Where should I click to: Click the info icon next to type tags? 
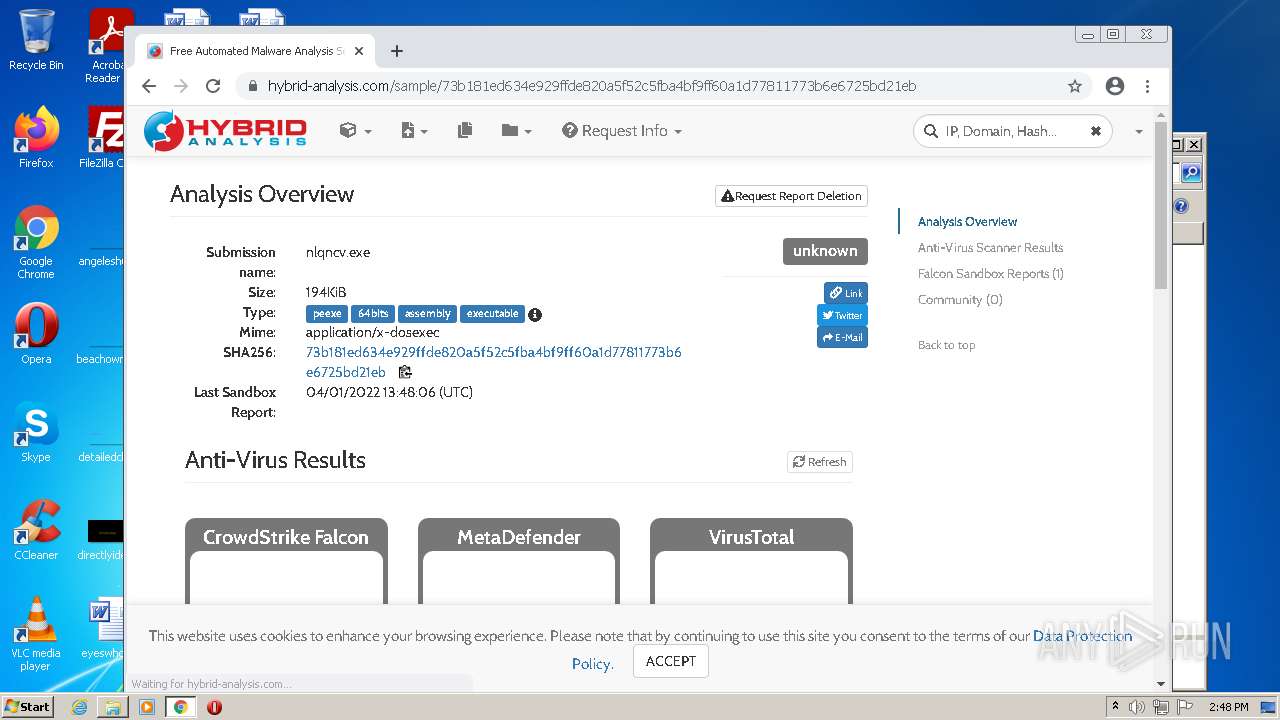pyautogui.click(x=535, y=314)
